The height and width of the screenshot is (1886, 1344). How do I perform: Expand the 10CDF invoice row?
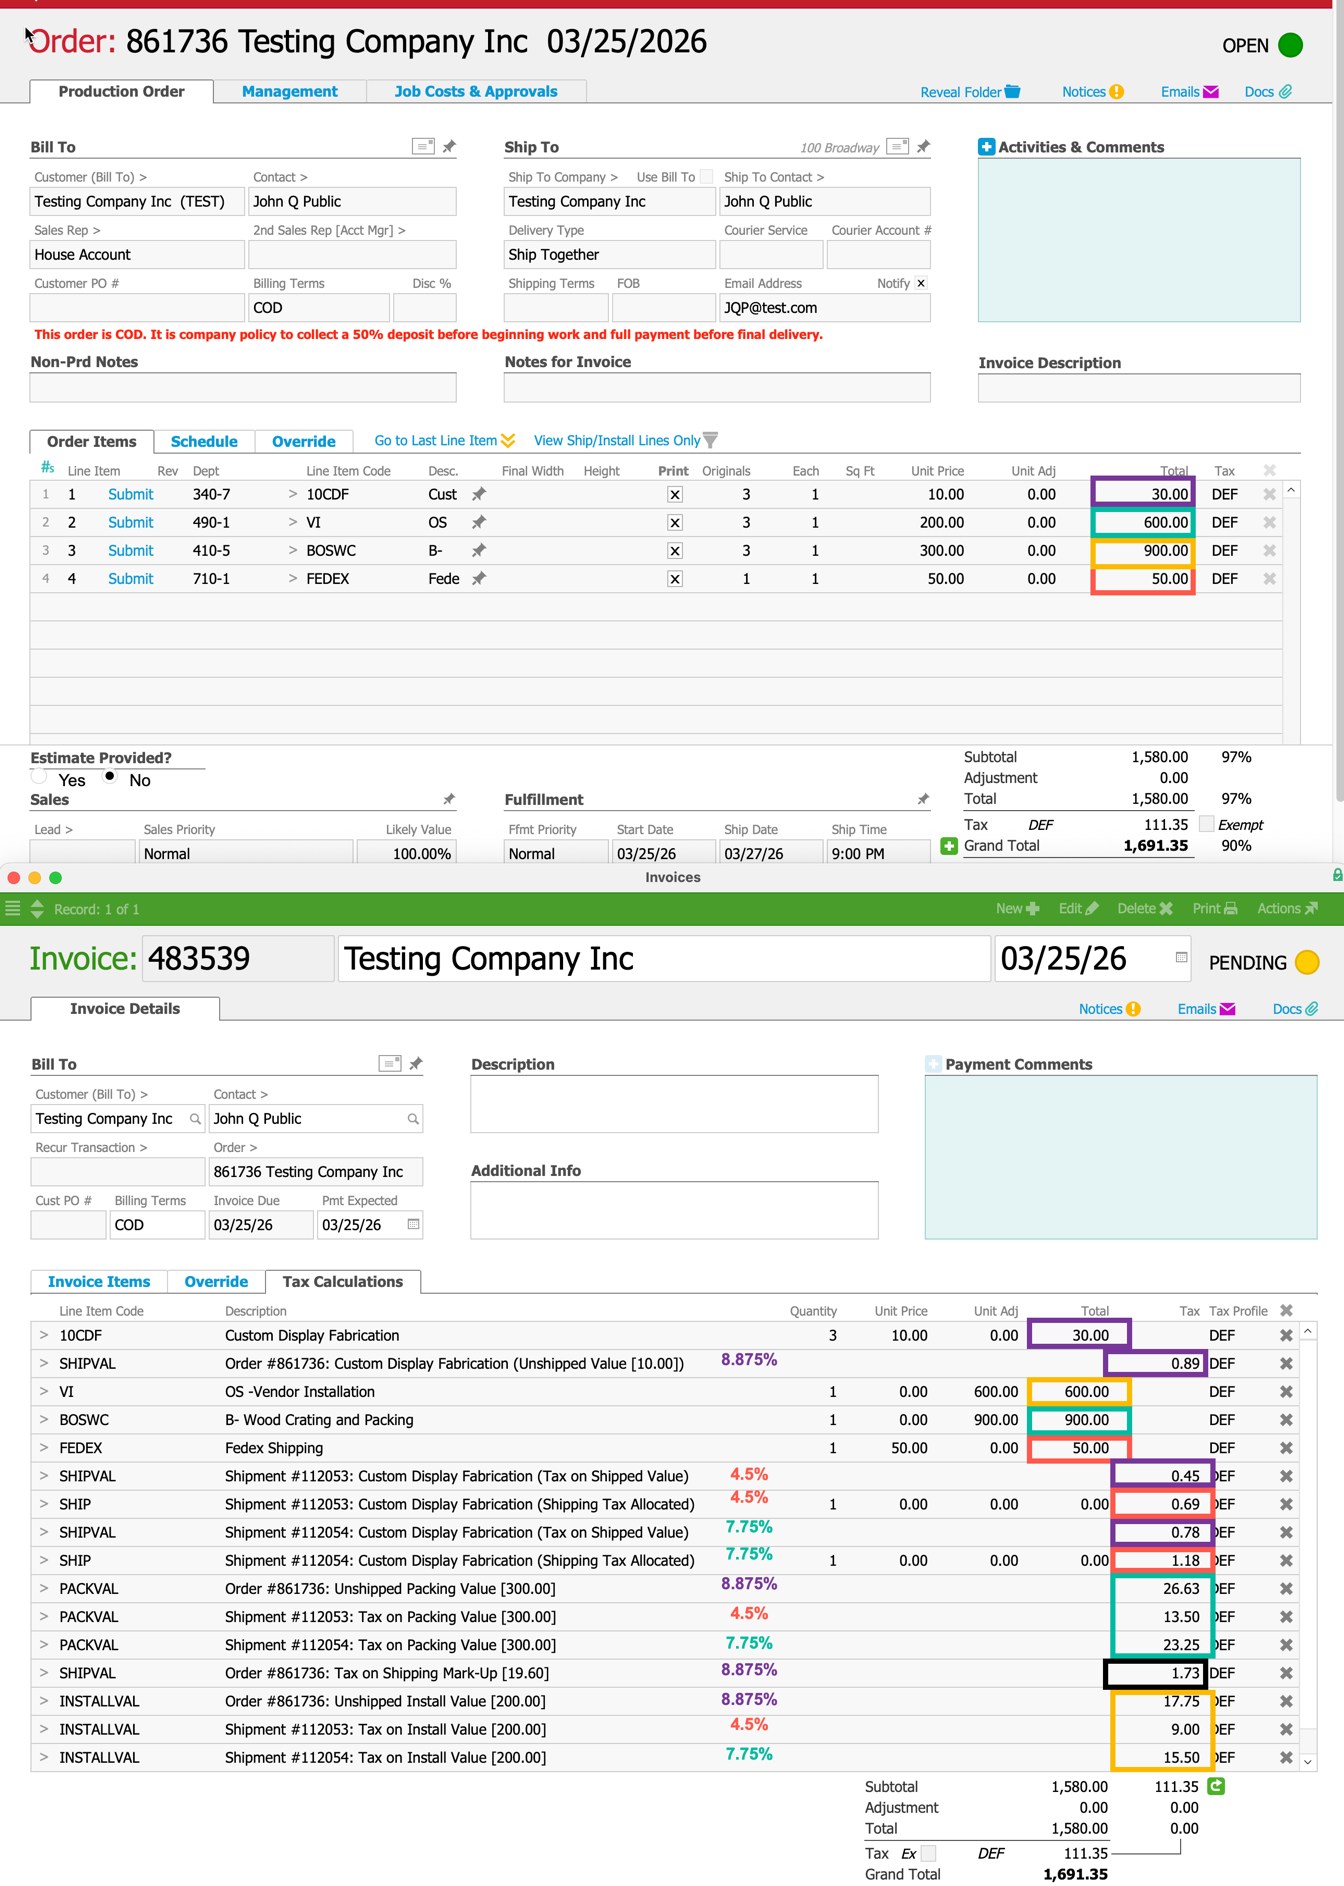pyautogui.click(x=44, y=1335)
